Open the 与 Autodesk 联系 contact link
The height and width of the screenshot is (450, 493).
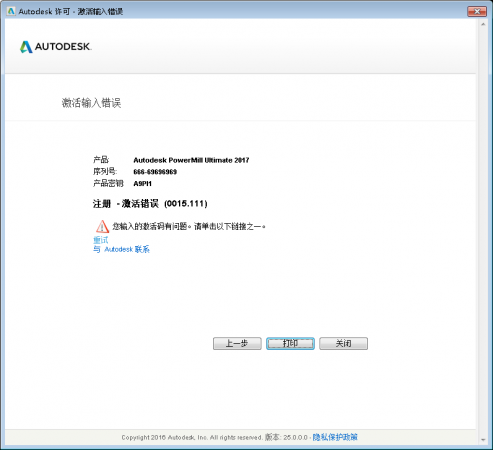click(121, 249)
